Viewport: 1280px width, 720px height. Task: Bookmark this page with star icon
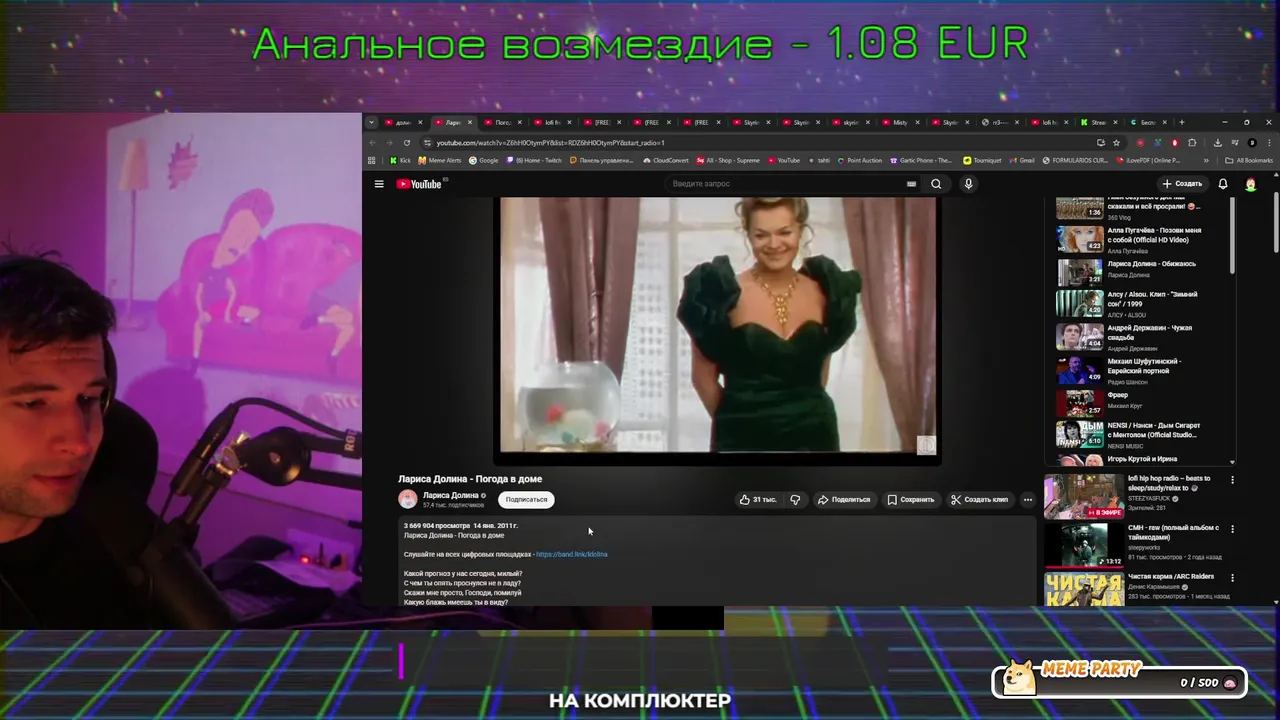coord(1117,143)
